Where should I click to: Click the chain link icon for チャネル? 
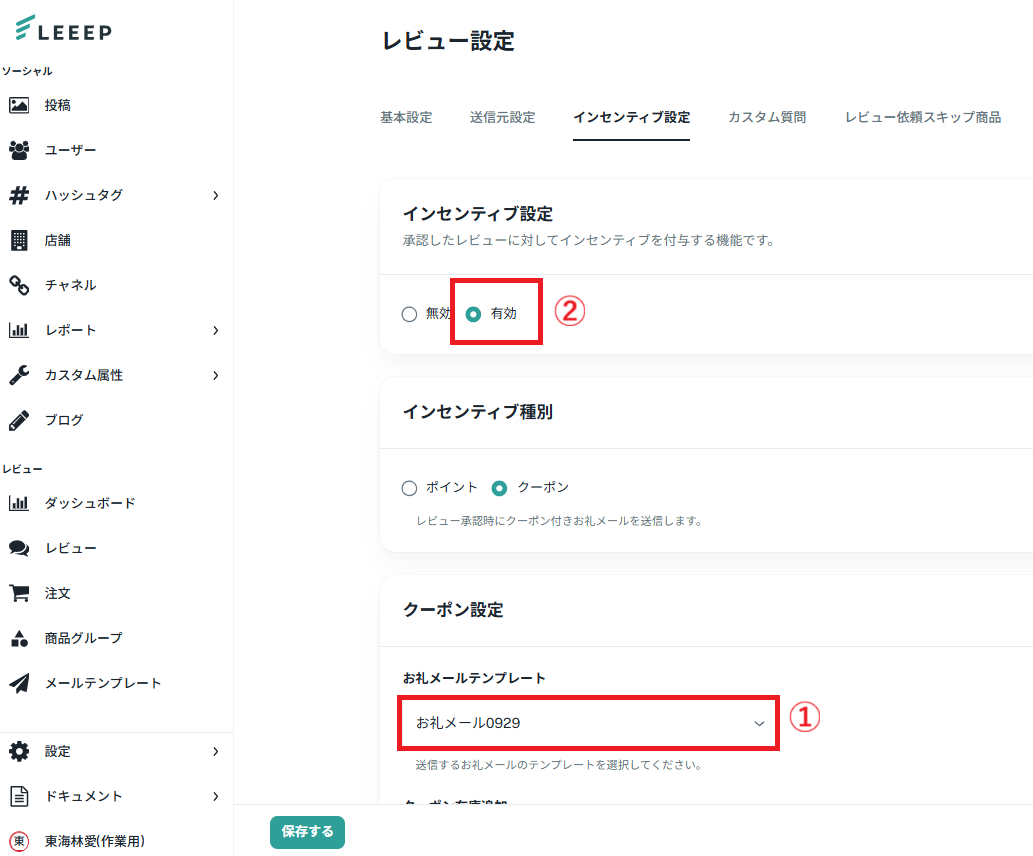tap(19, 285)
